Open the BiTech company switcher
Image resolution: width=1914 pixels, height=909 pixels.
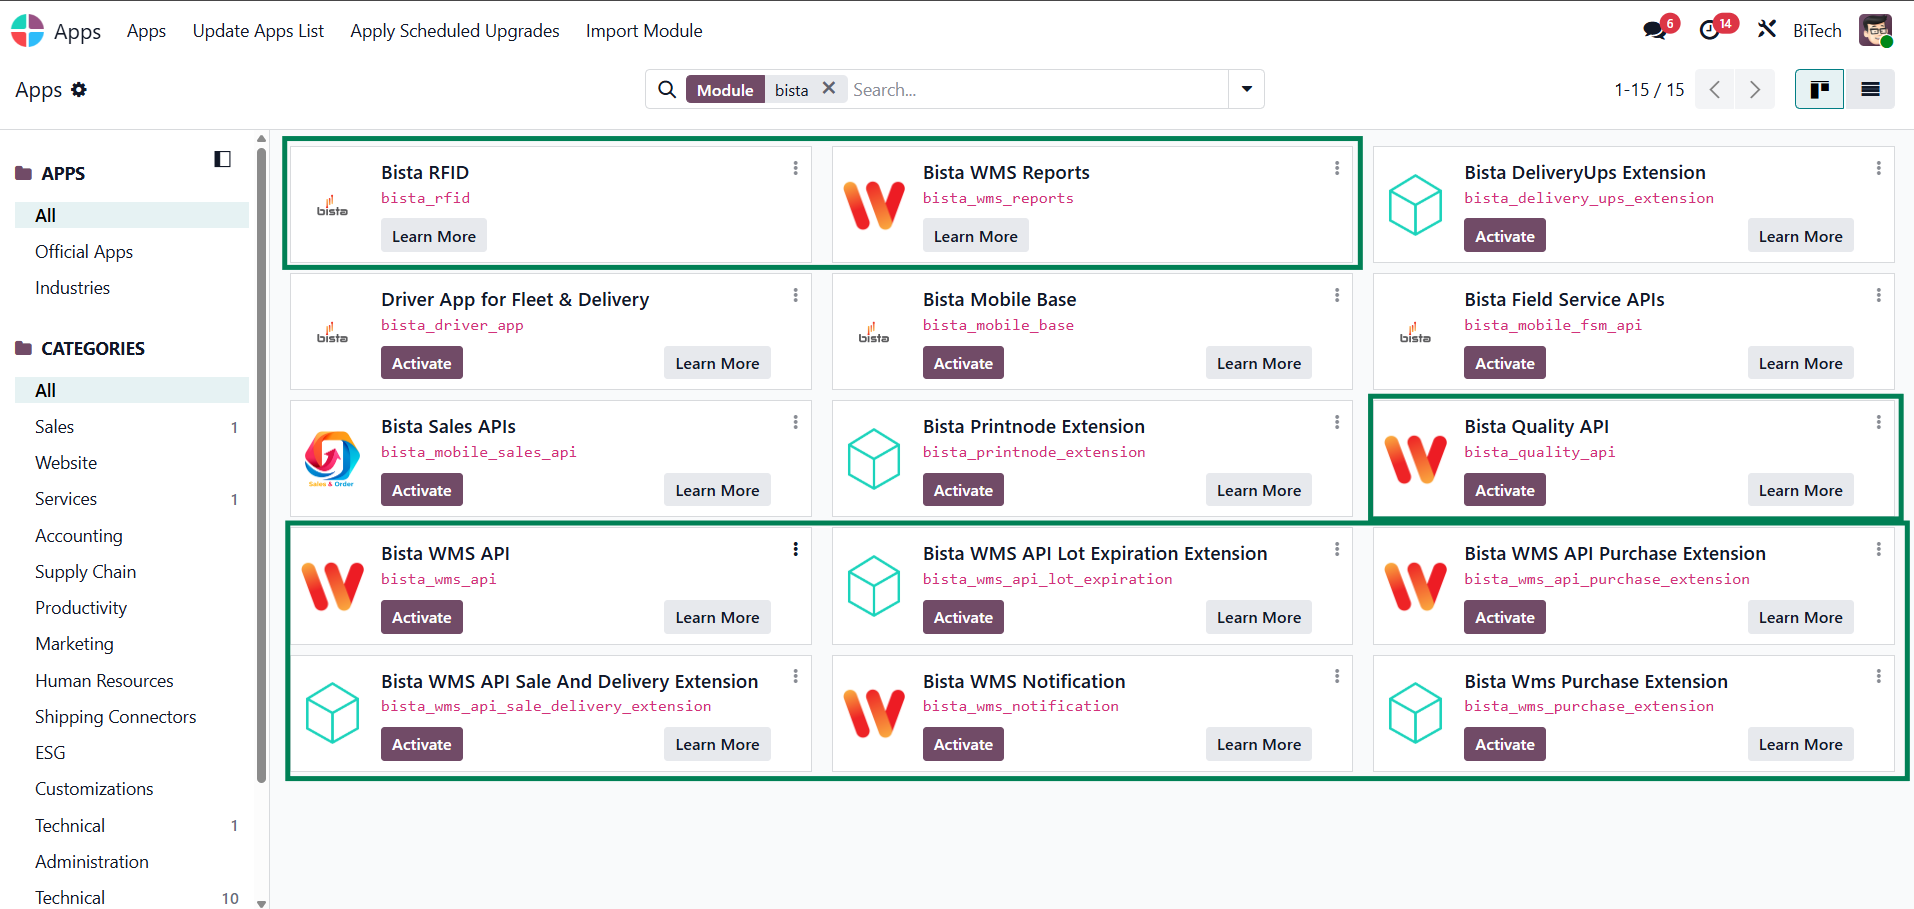pos(1817,31)
